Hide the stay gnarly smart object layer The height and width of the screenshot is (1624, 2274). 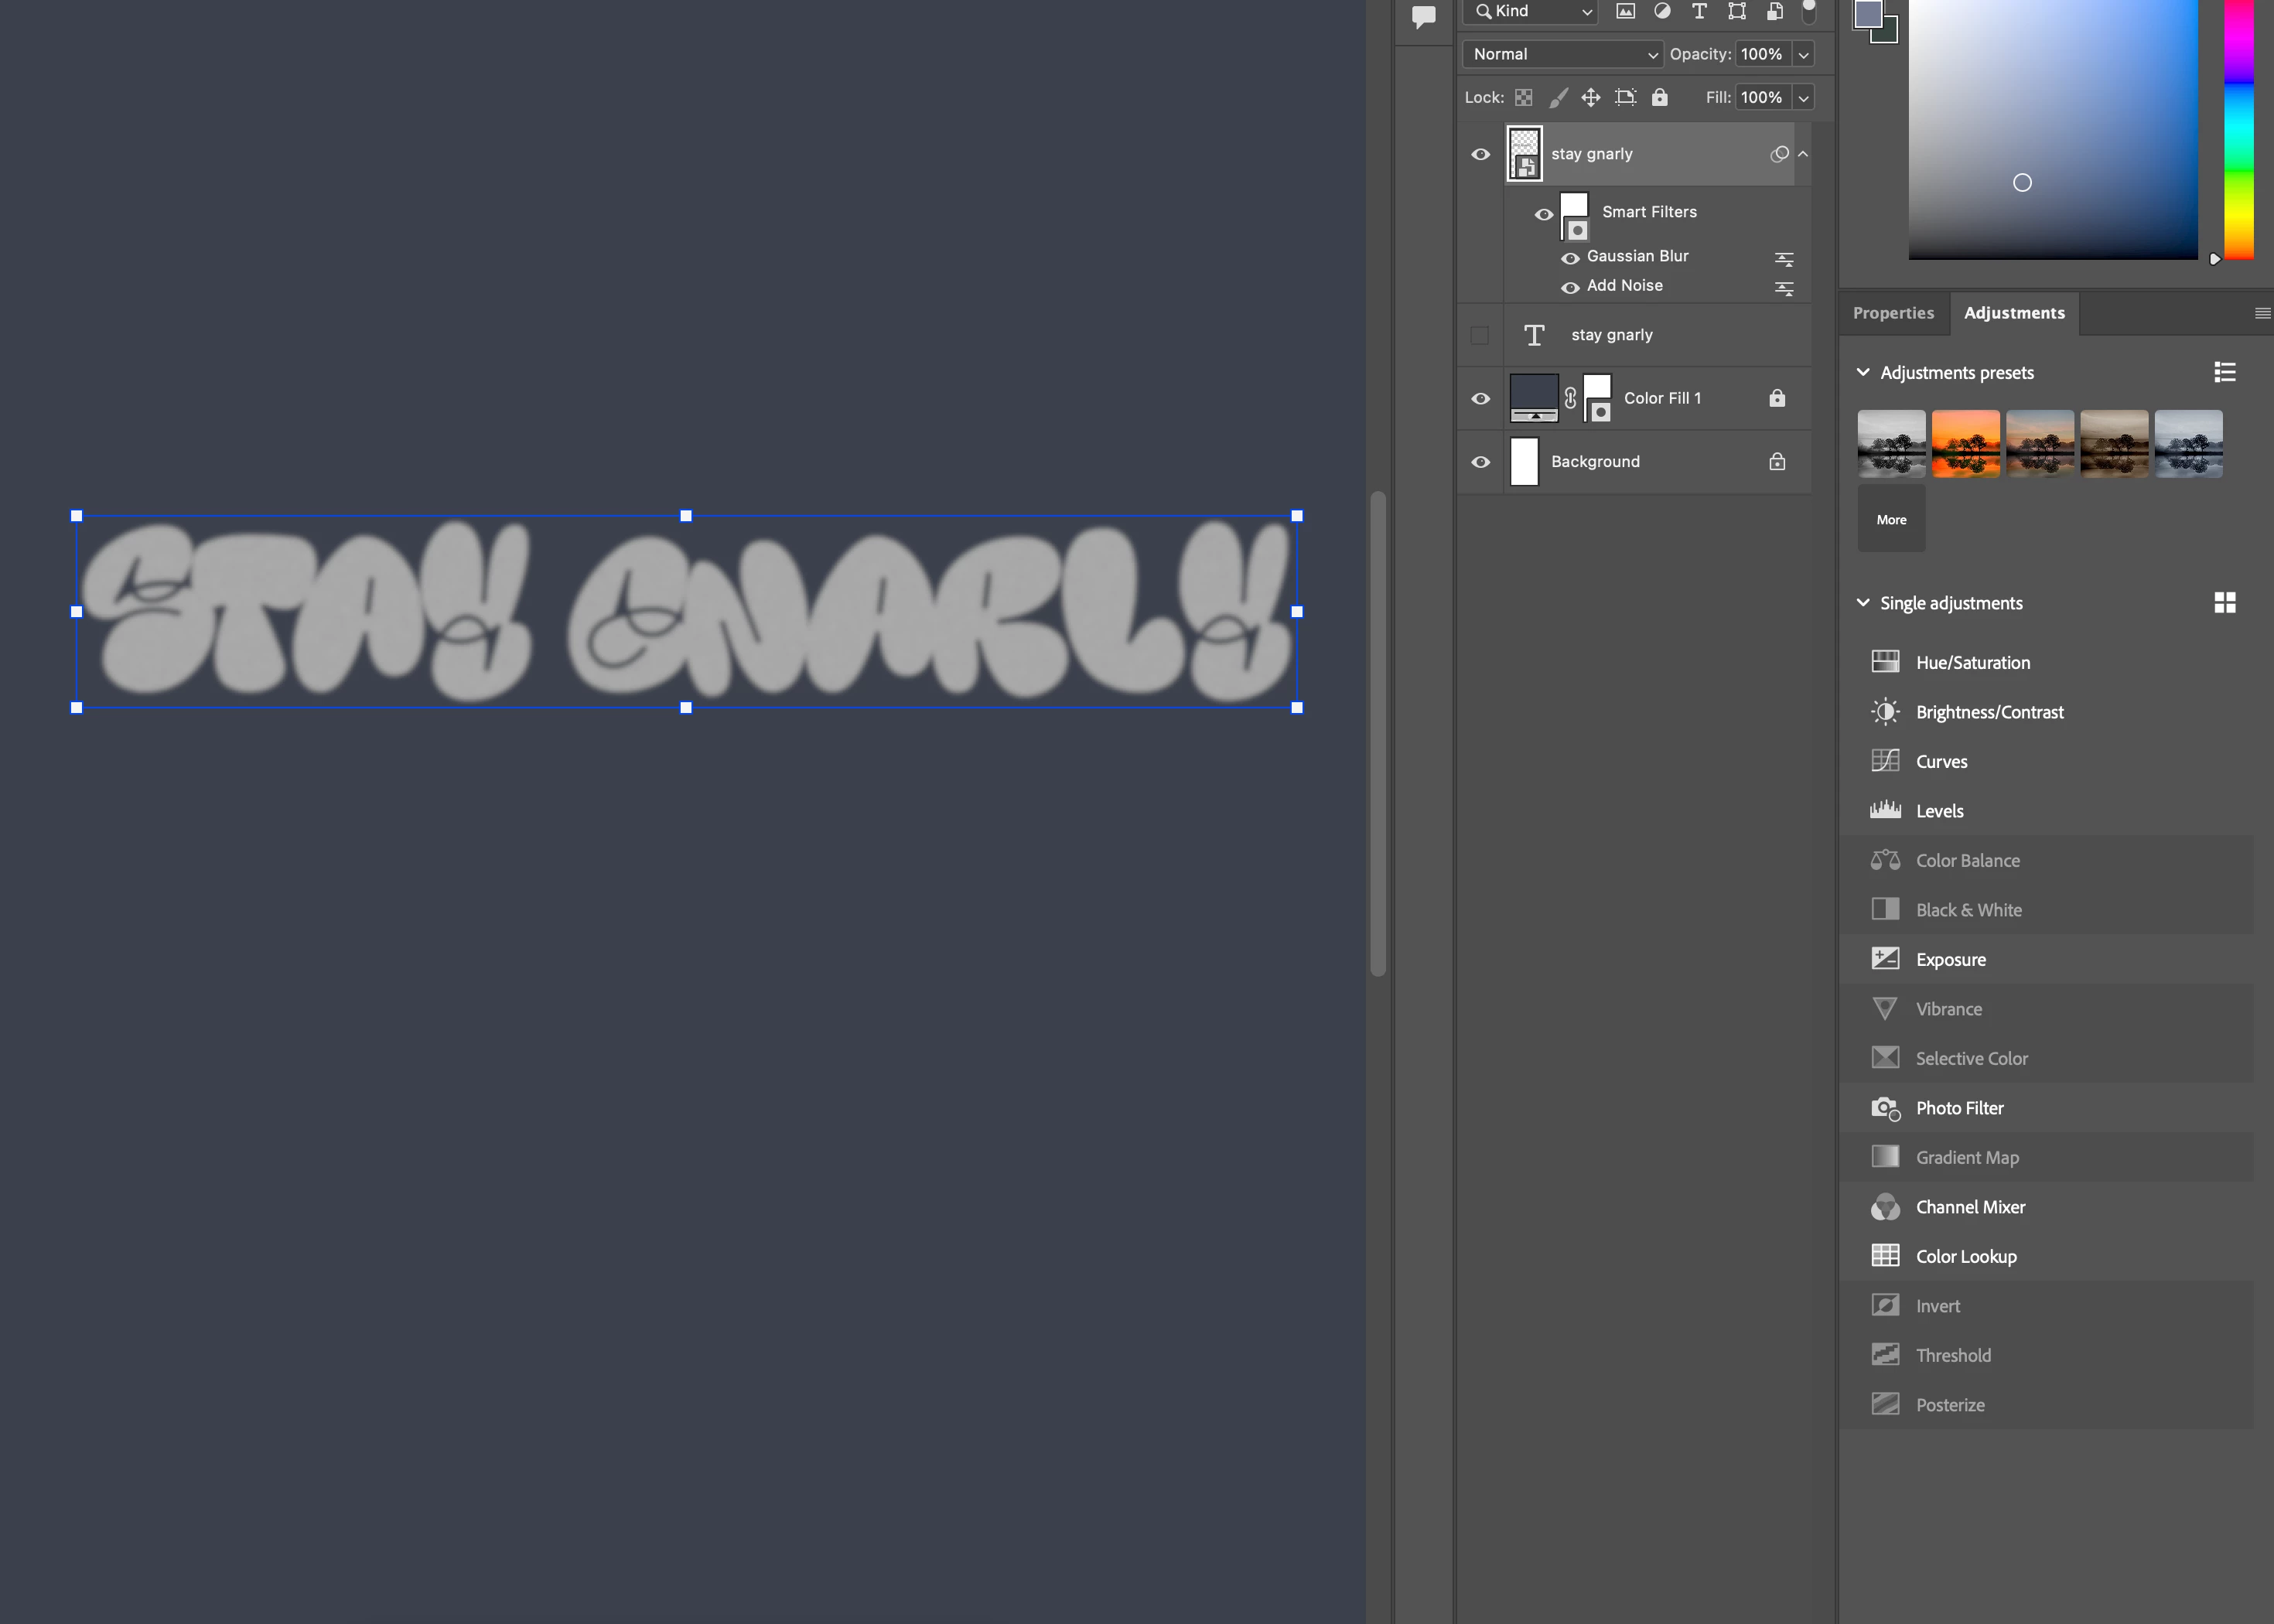[1480, 154]
